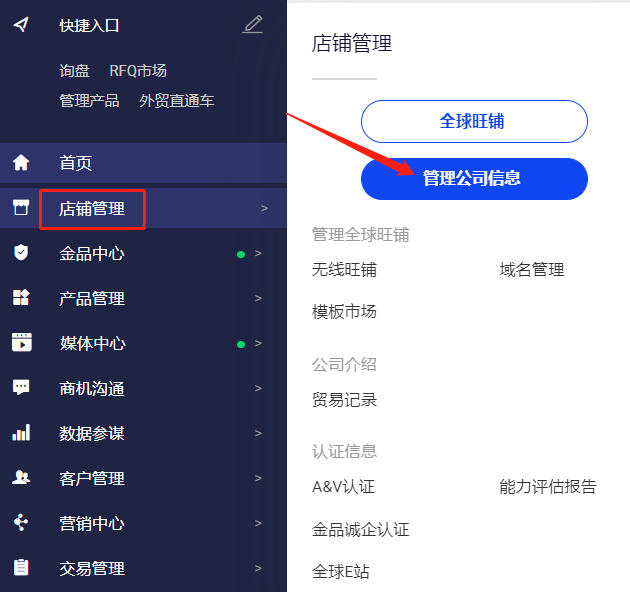Click the people icon for 客户管理
Viewport: 630px width, 592px height.
coord(21,478)
